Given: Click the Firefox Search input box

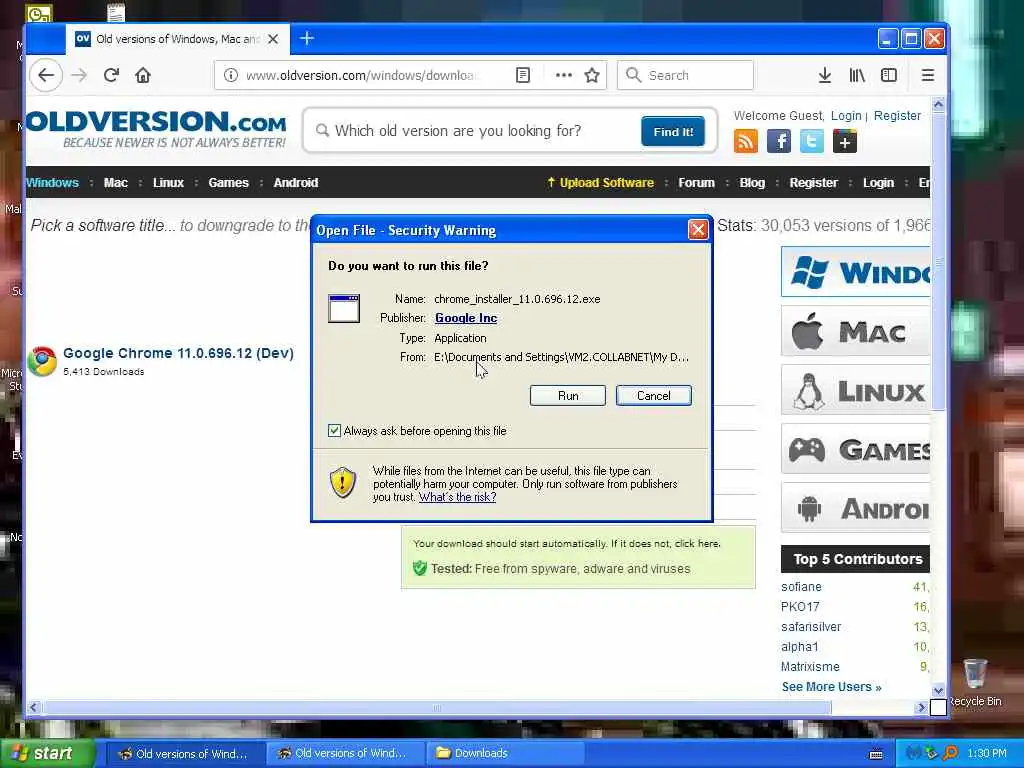Looking at the screenshot, I should coord(685,75).
